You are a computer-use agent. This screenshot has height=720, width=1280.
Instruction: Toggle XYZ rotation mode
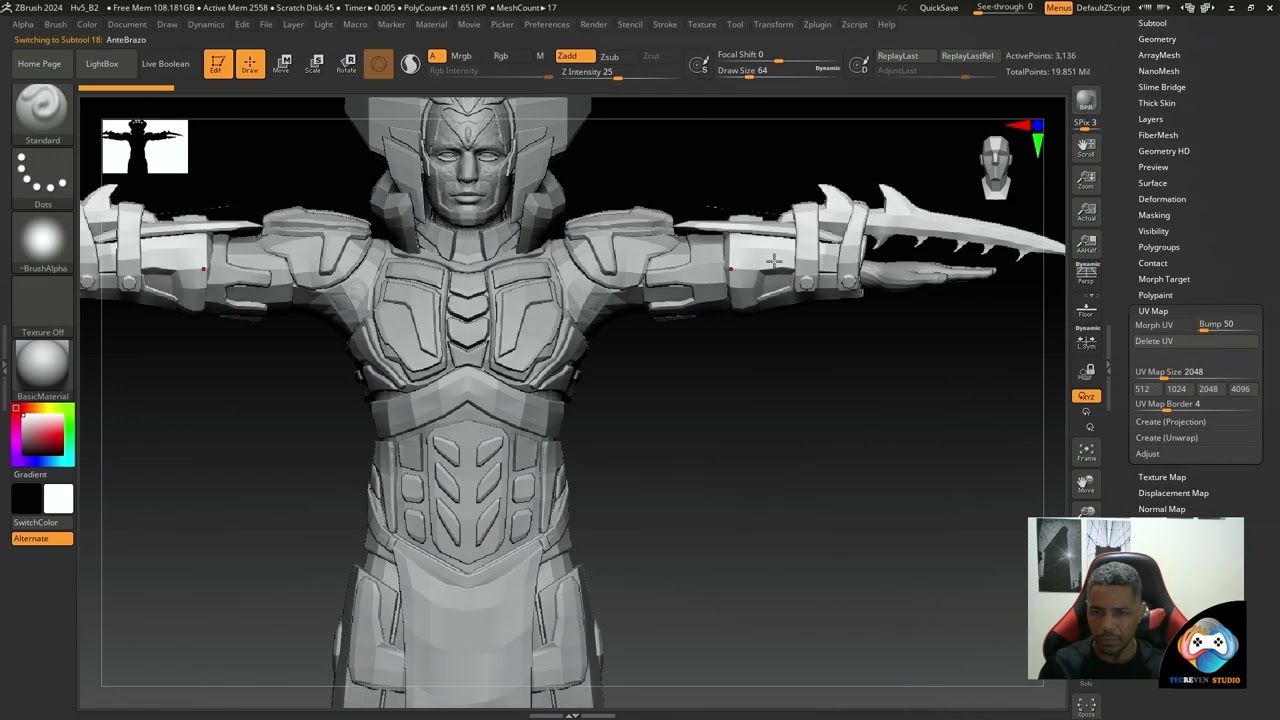pos(1086,396)
